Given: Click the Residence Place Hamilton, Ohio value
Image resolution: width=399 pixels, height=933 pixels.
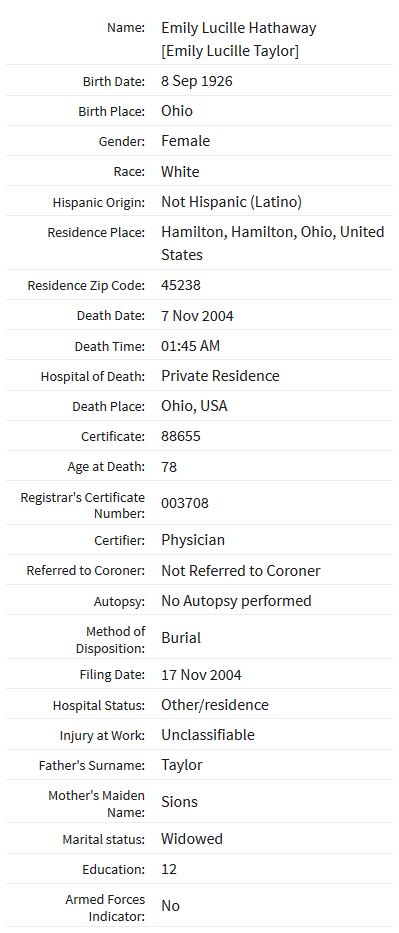Looking at the screenshot, I should [x=272, y=243].
